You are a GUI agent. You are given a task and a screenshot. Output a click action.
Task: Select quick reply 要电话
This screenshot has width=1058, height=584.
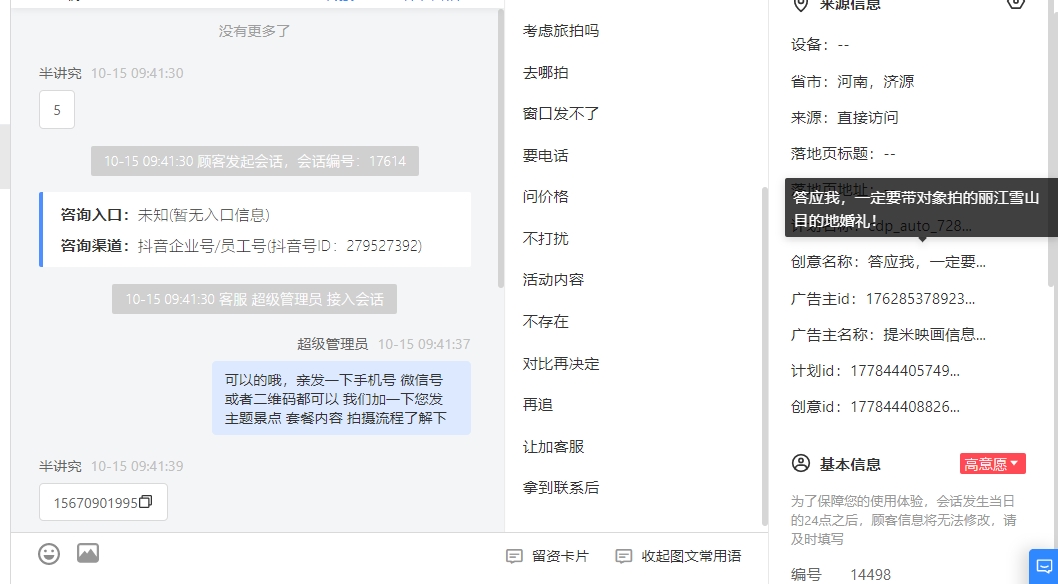pos(545,156)
